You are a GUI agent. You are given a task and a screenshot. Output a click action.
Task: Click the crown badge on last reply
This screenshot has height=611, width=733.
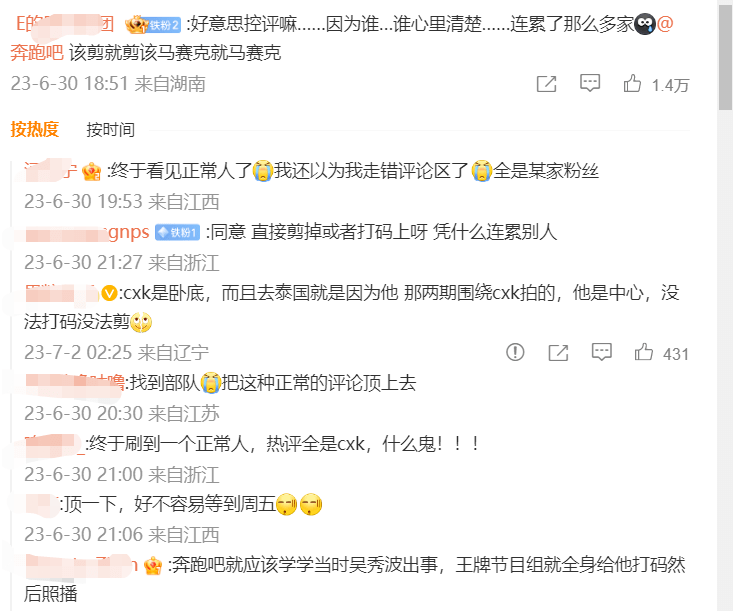coord(153,566)
